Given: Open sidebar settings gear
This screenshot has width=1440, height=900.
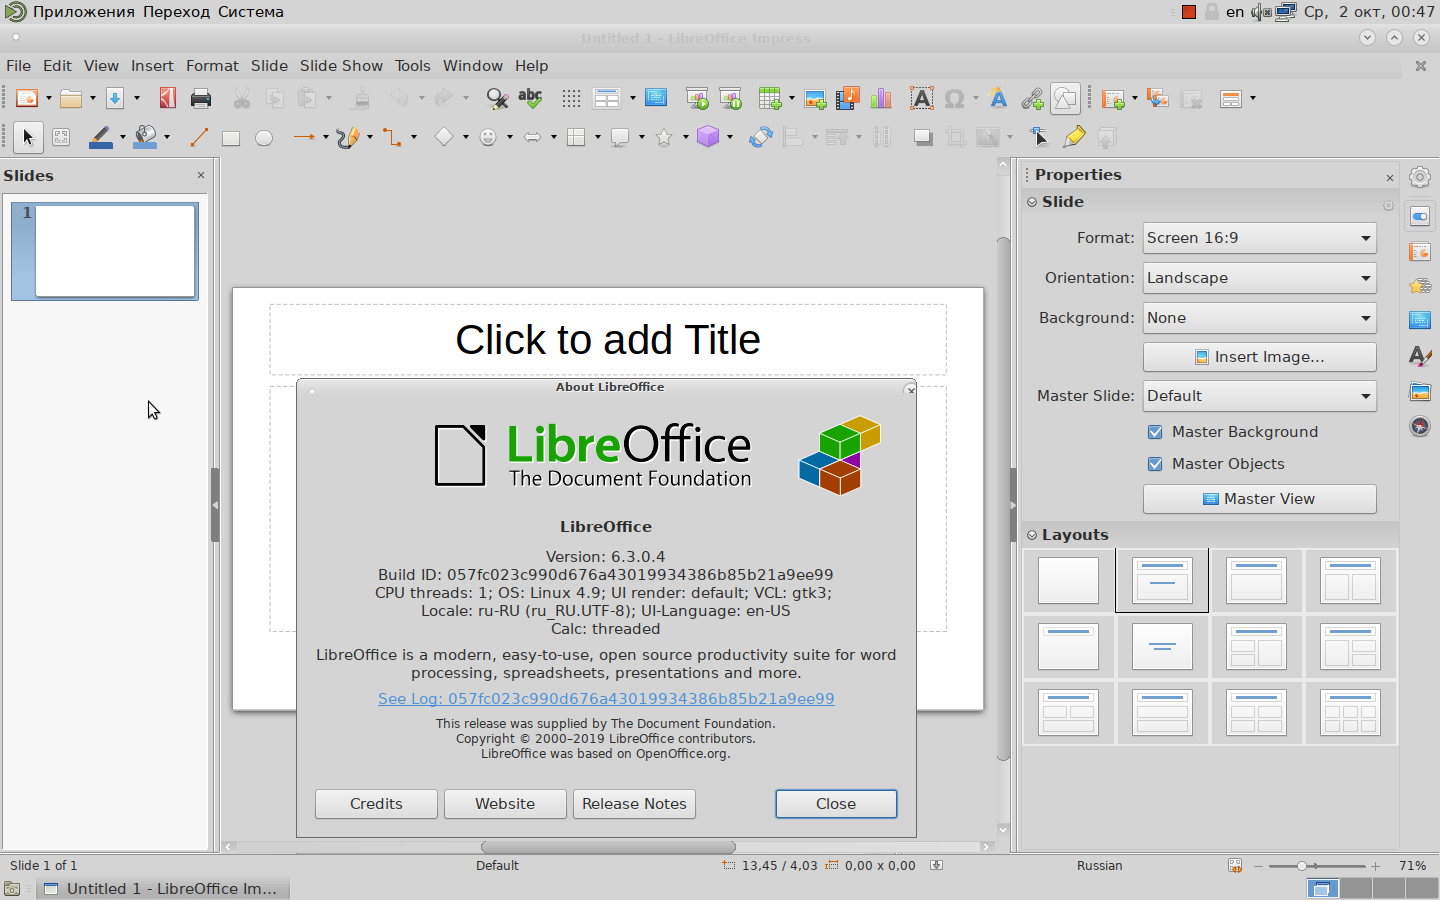Looking at the screenshot, I should tap(1420, 177).
